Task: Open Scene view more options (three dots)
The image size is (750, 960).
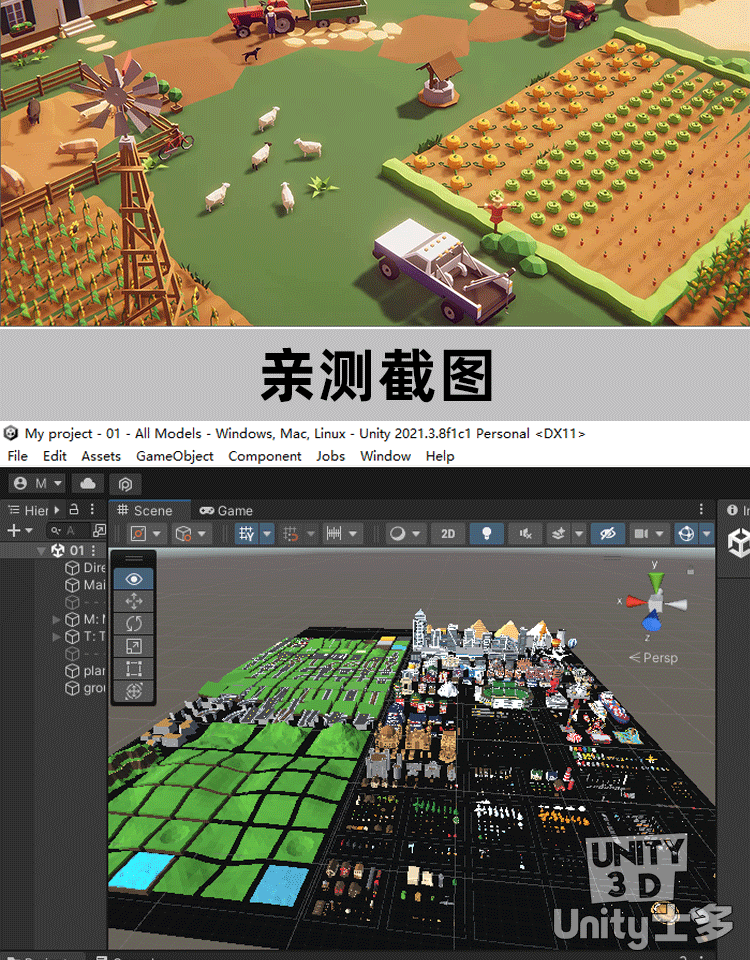Action: pos(702,509)
